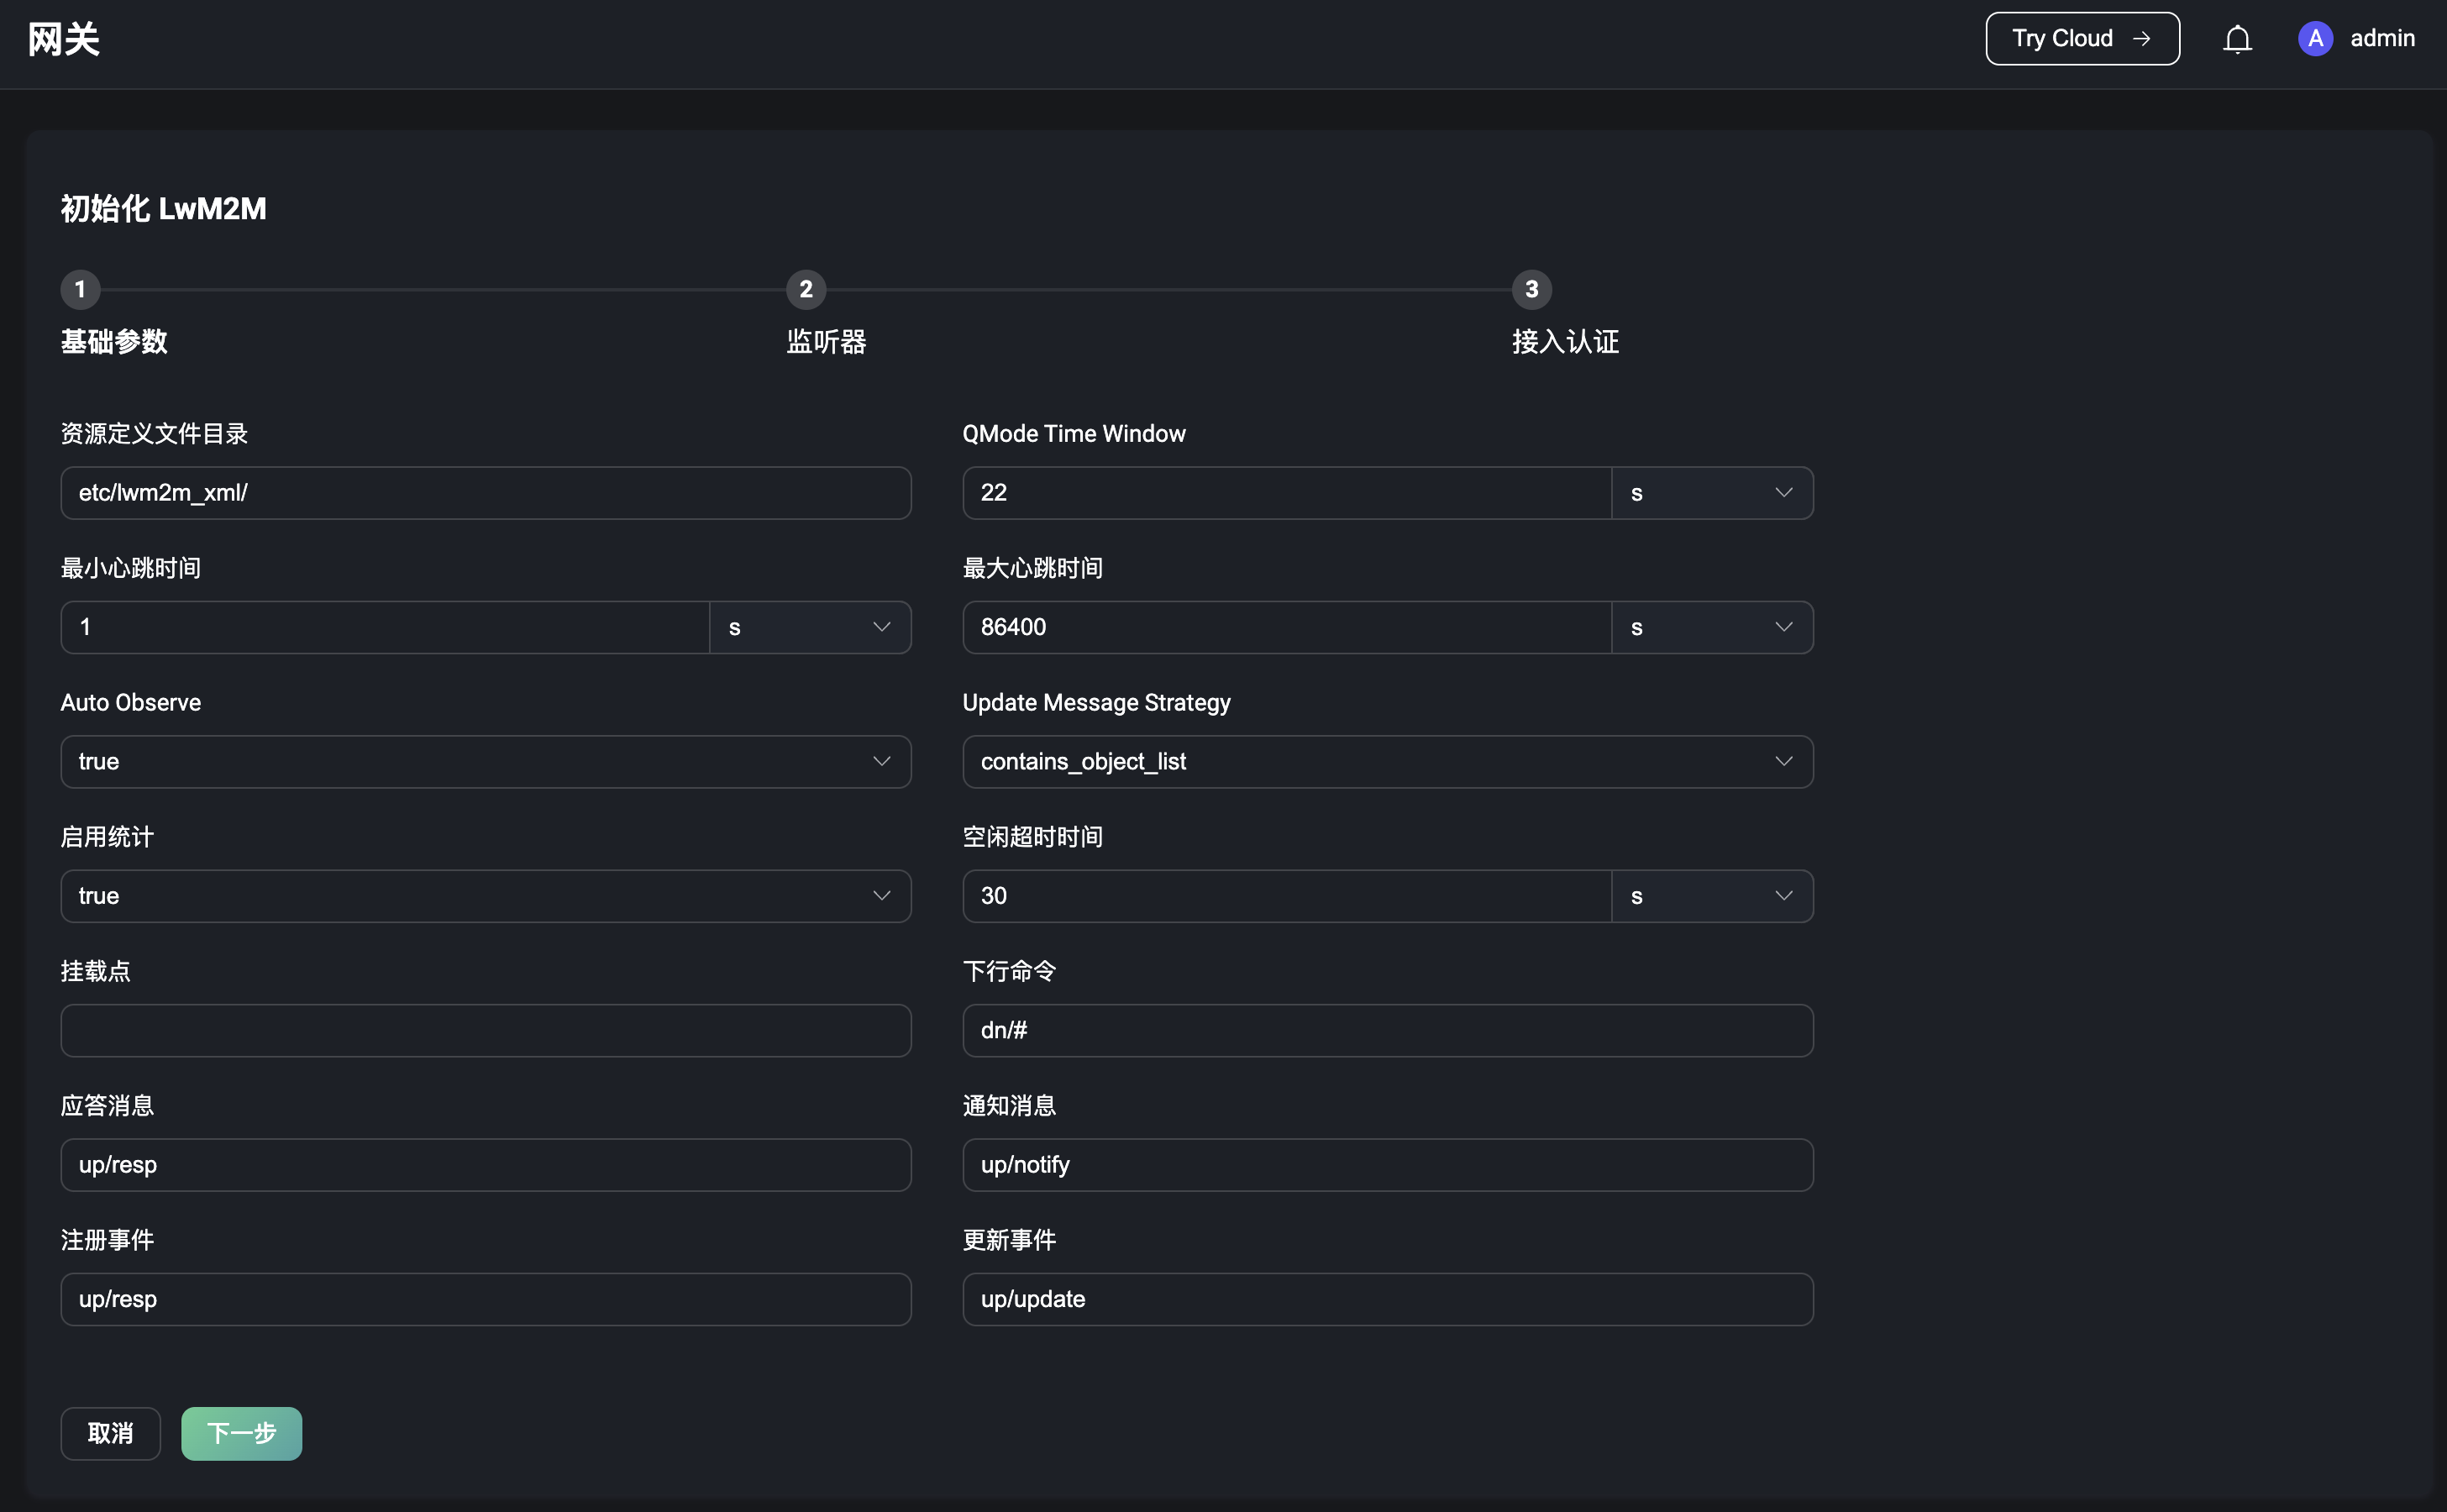Open QMode Time Window unit dropdown

(1712, 492)
